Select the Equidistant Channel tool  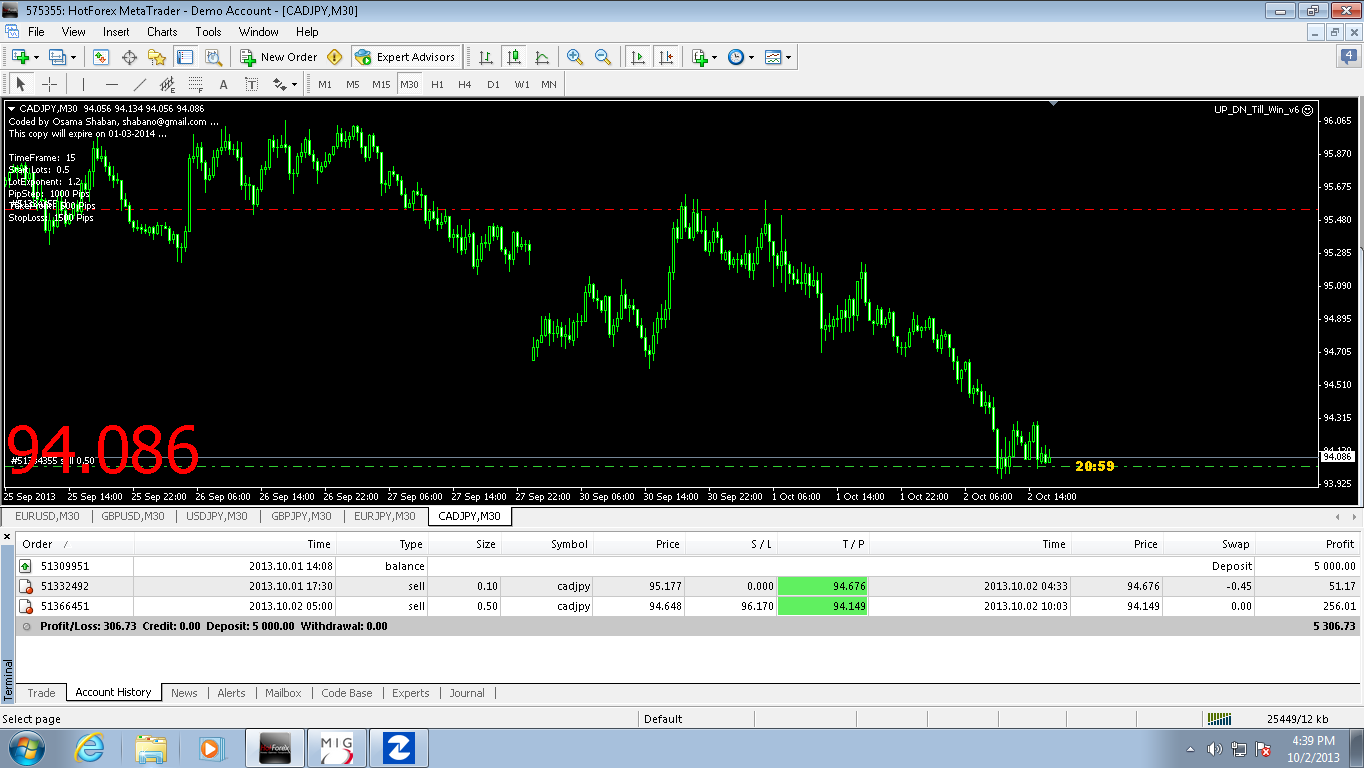click(x=167, y=84)
